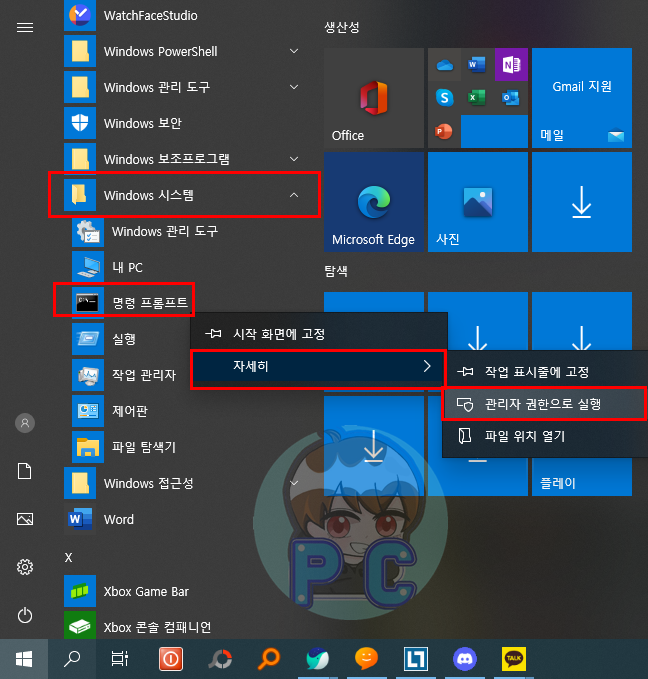The height and width of the screenshot is (679, 648).
Task: Open Documents icon in Start sidebar
Action: pos(25,471)
